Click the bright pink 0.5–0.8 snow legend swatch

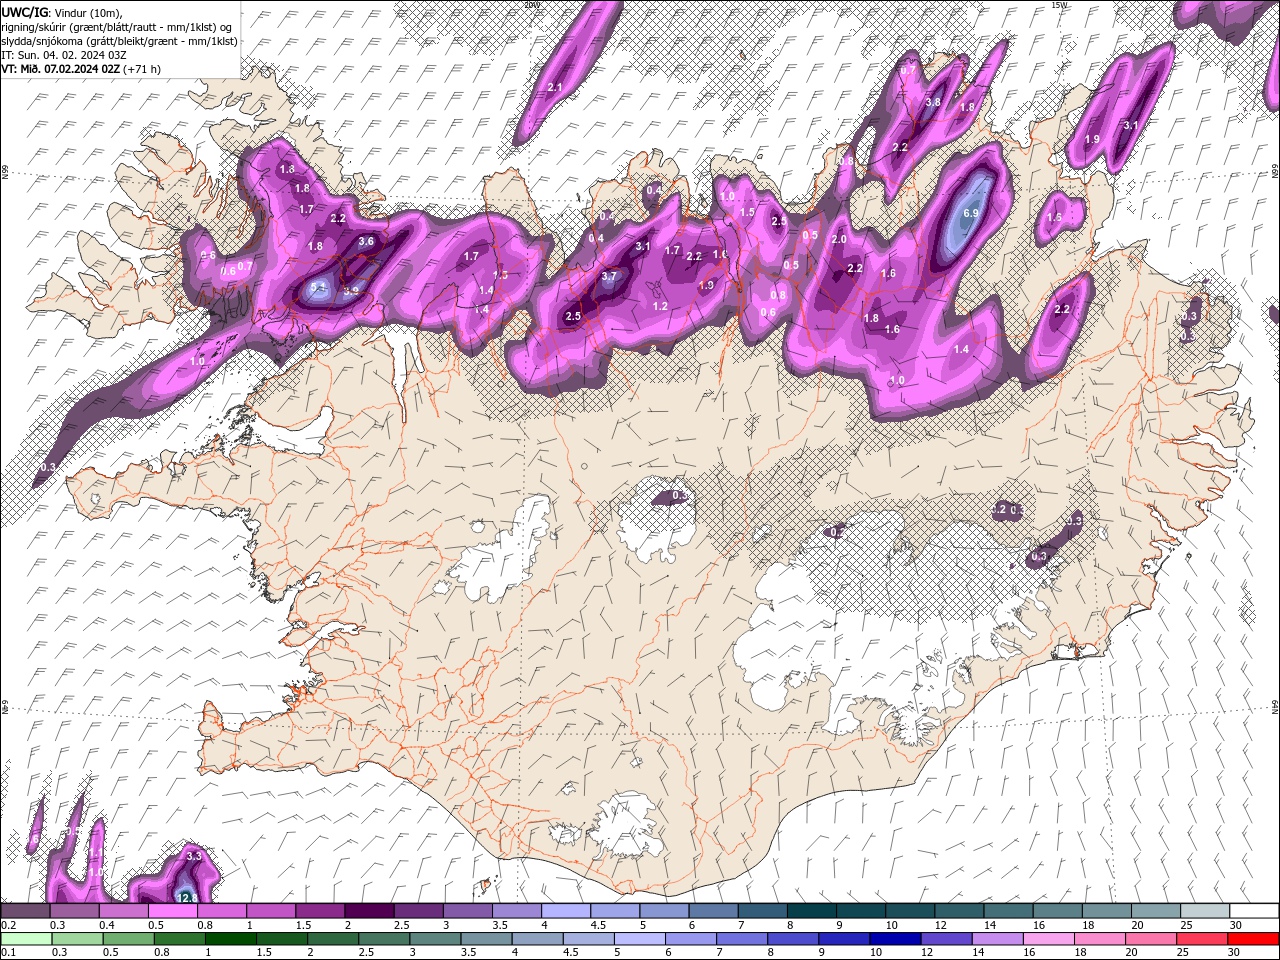[x=172, y=911]
